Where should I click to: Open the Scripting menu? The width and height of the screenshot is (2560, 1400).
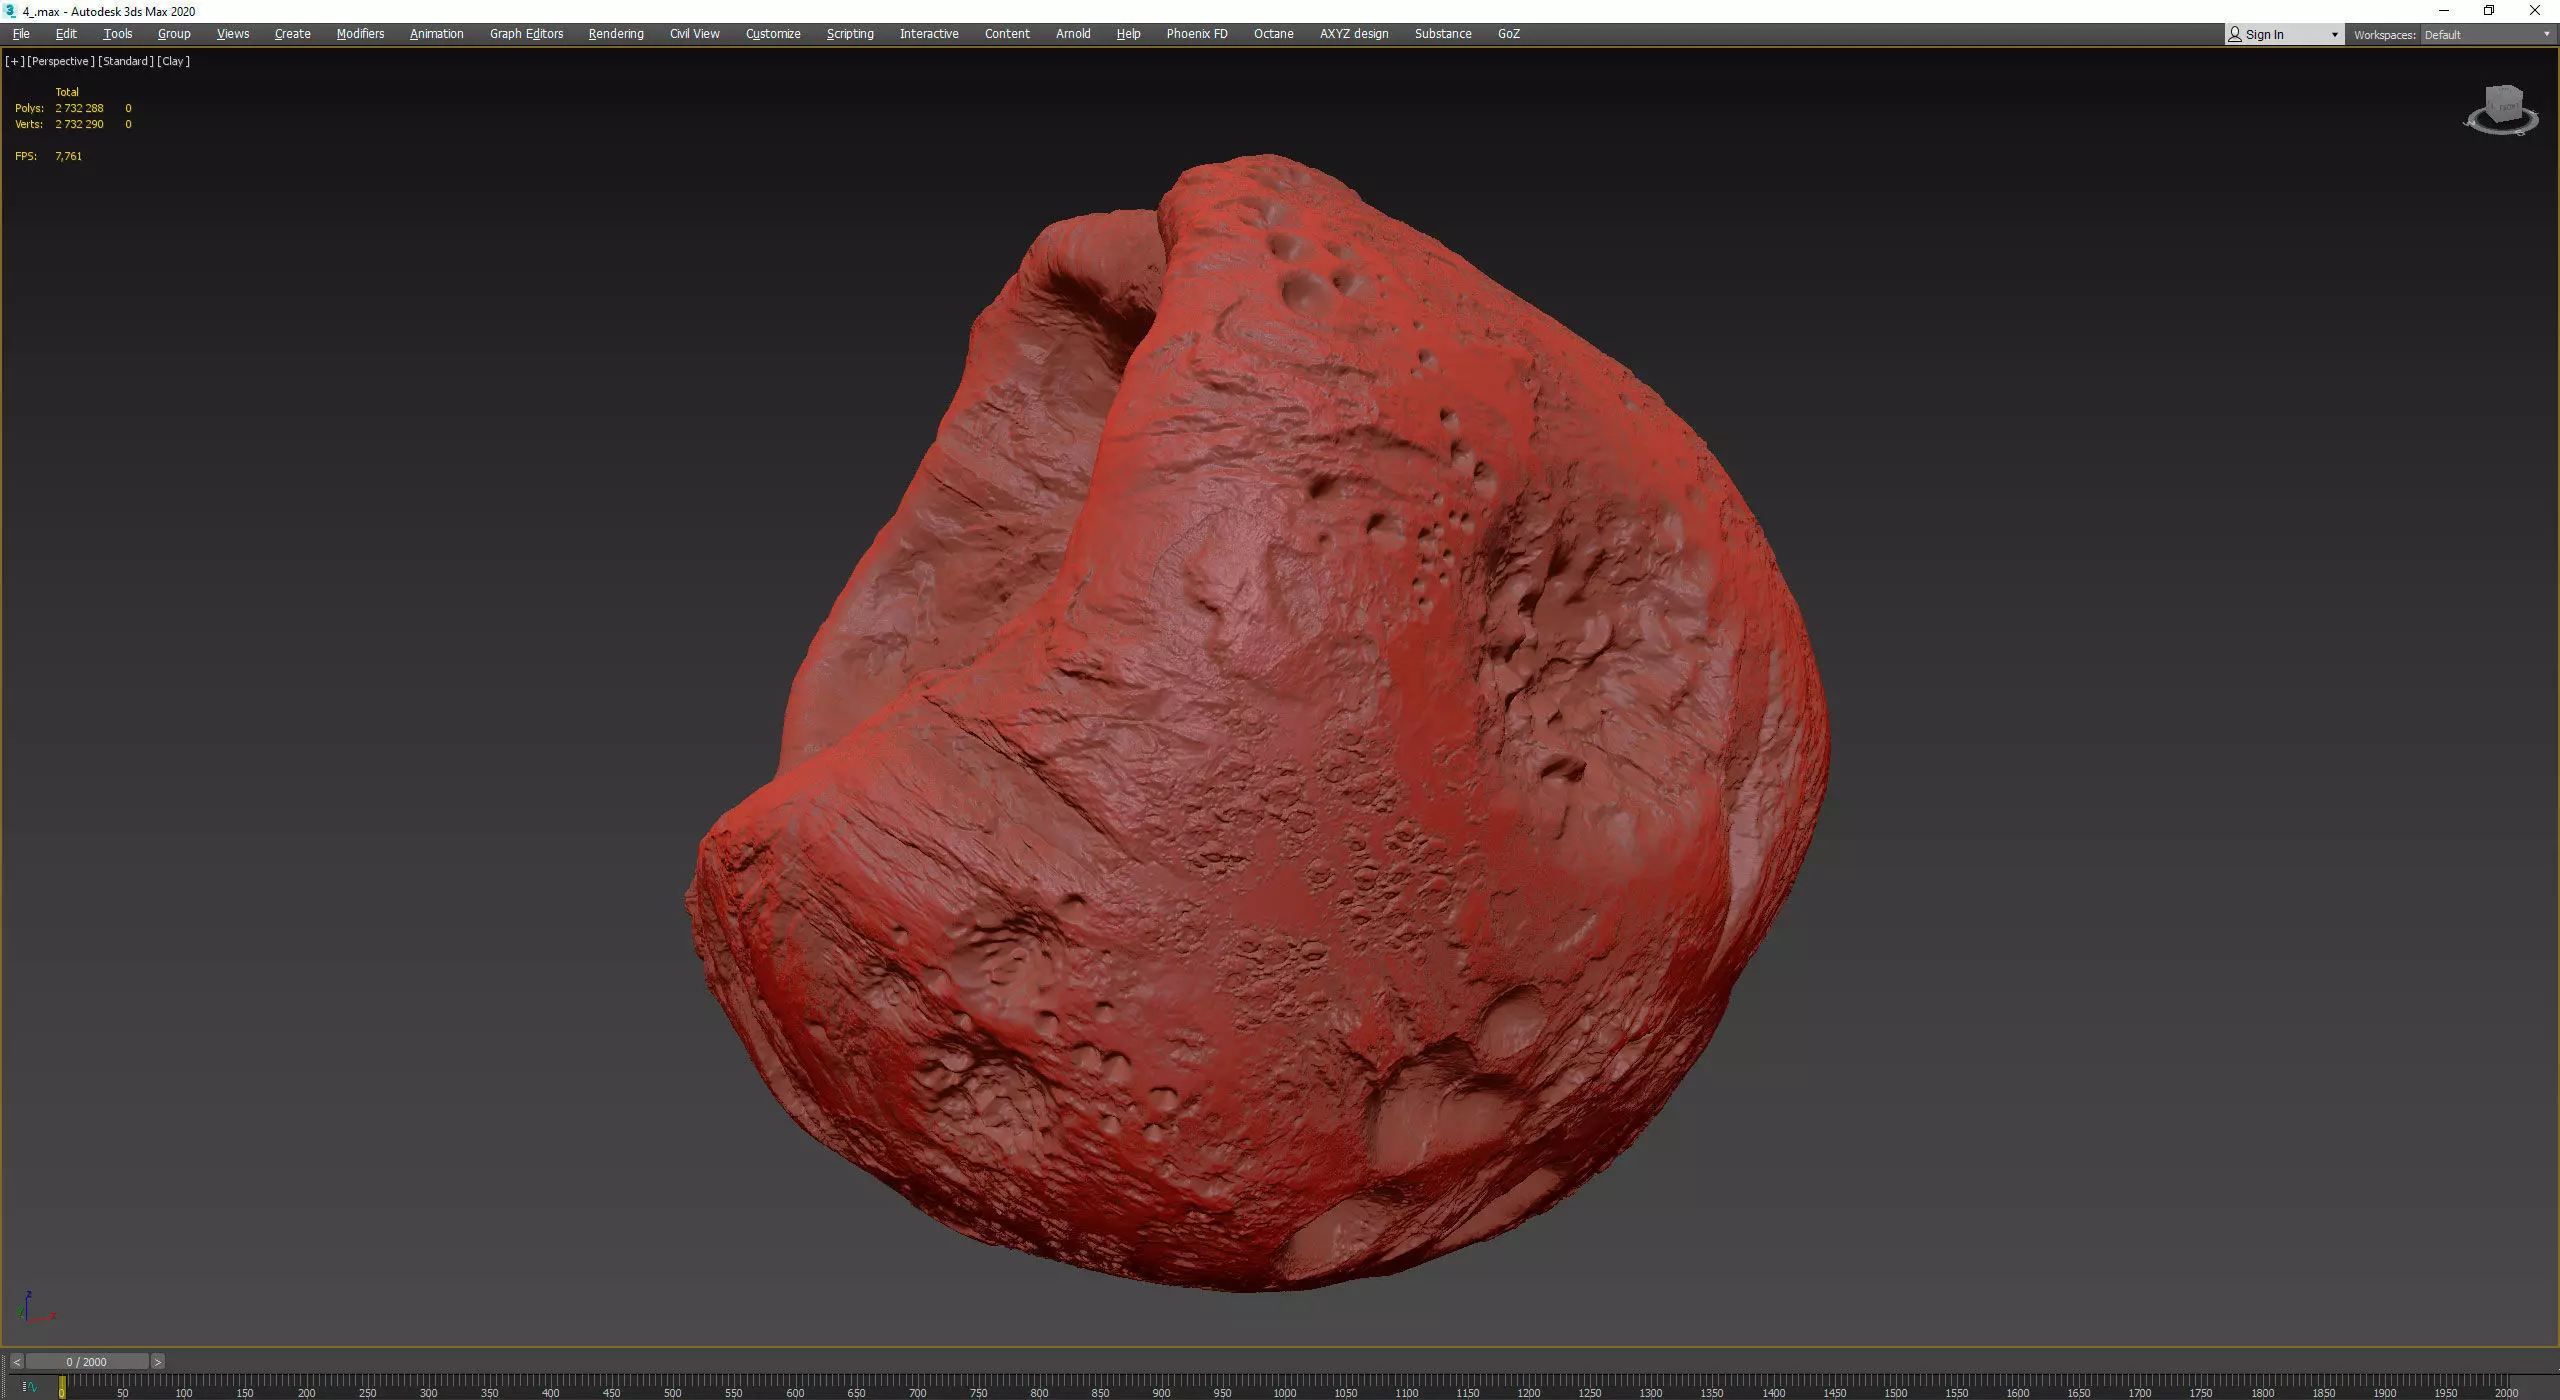(850, 34)
